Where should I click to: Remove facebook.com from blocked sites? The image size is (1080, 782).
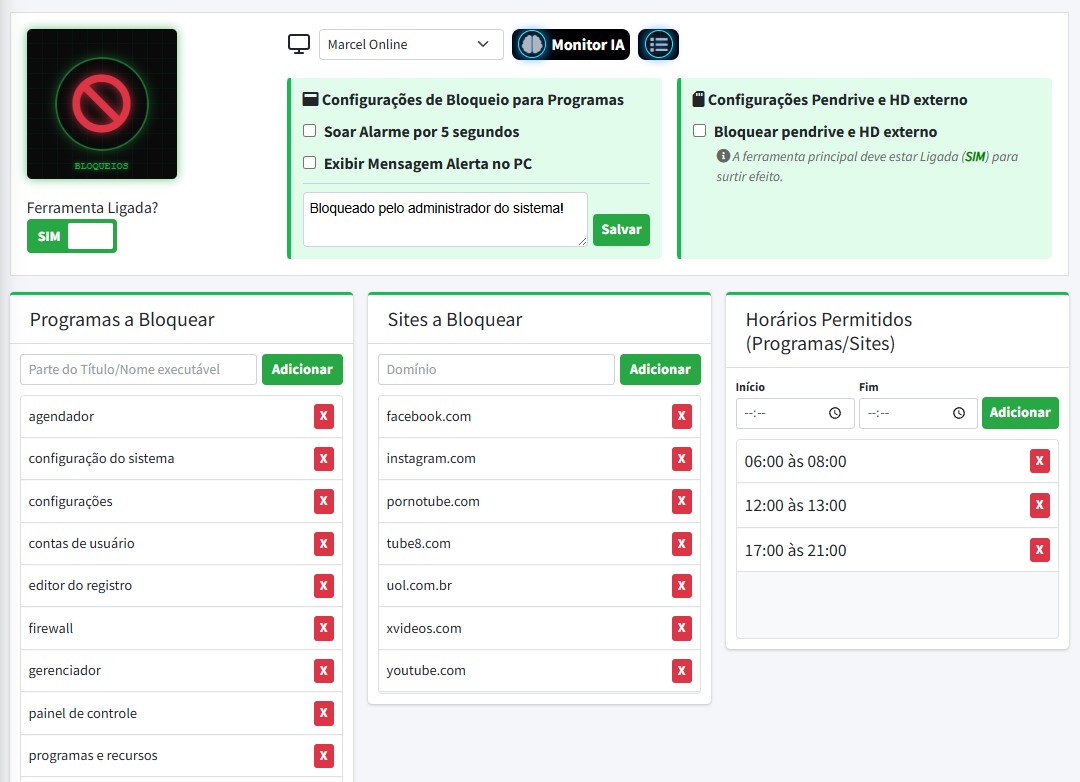(x=681, y=417)
